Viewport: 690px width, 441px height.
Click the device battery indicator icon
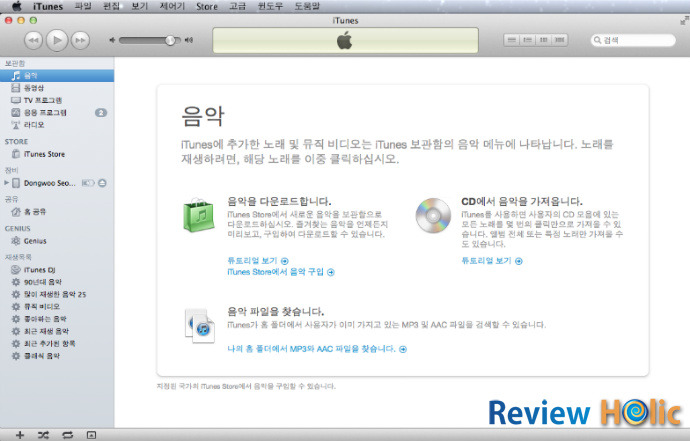[88, 183]
